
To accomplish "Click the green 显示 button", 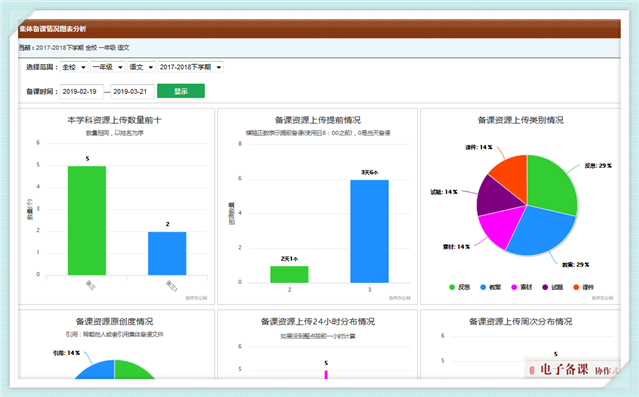I will click(181, 91).
